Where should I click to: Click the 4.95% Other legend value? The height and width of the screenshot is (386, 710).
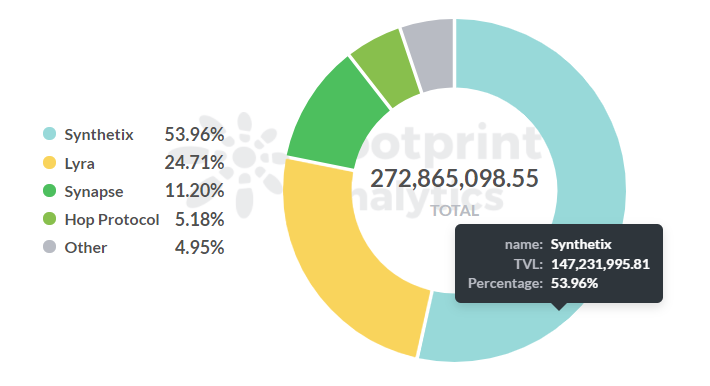coord(200,248)
